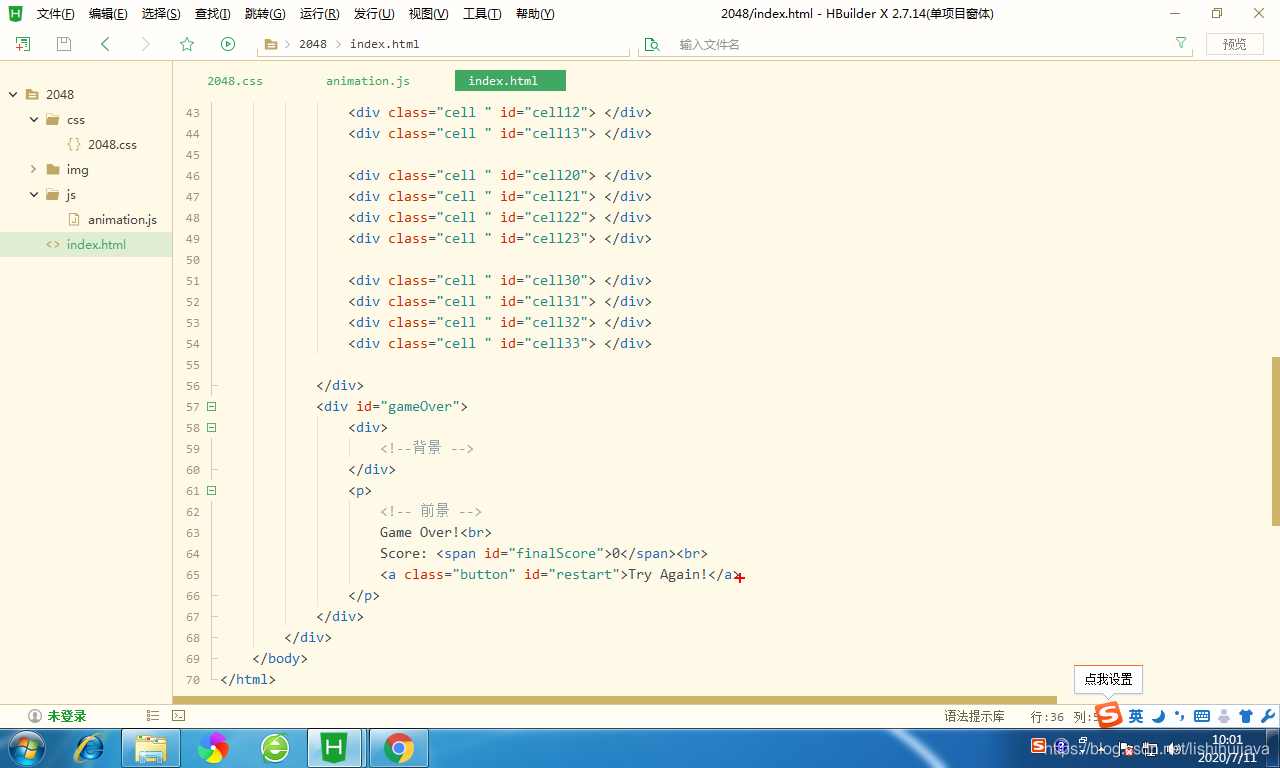Click the 2048 breadcrumb segment

click(x=313, y=44)
